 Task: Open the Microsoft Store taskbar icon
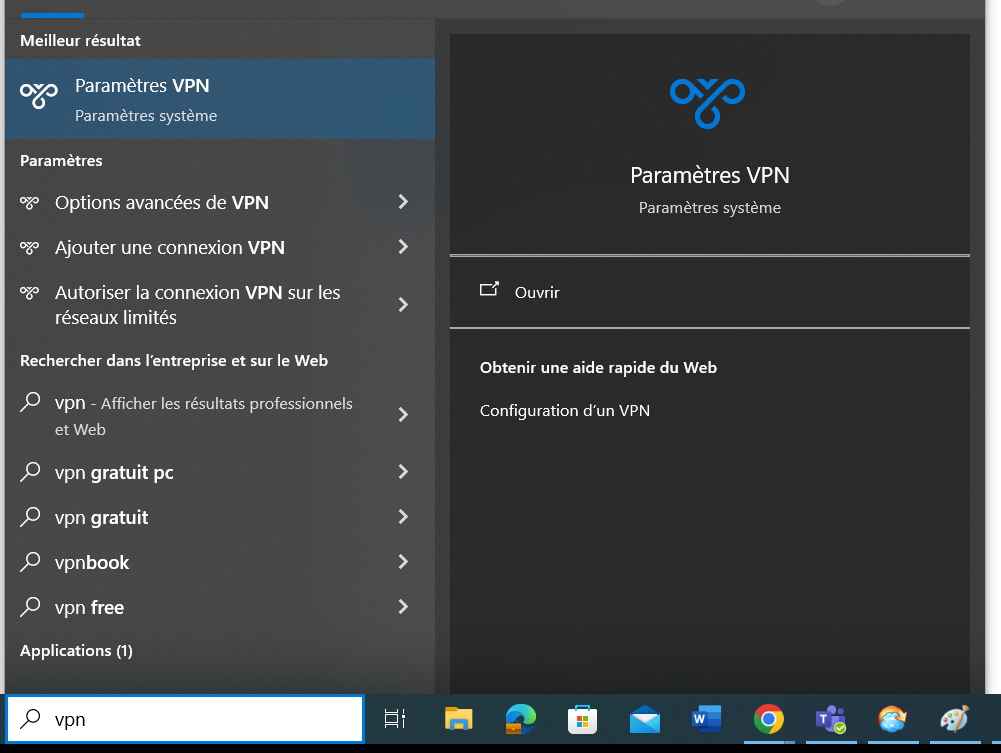pyautogui.click(x=582, y=718)
